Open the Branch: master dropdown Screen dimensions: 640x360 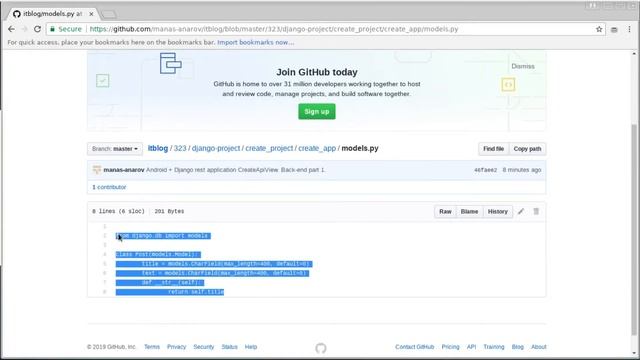click(115, 149)
